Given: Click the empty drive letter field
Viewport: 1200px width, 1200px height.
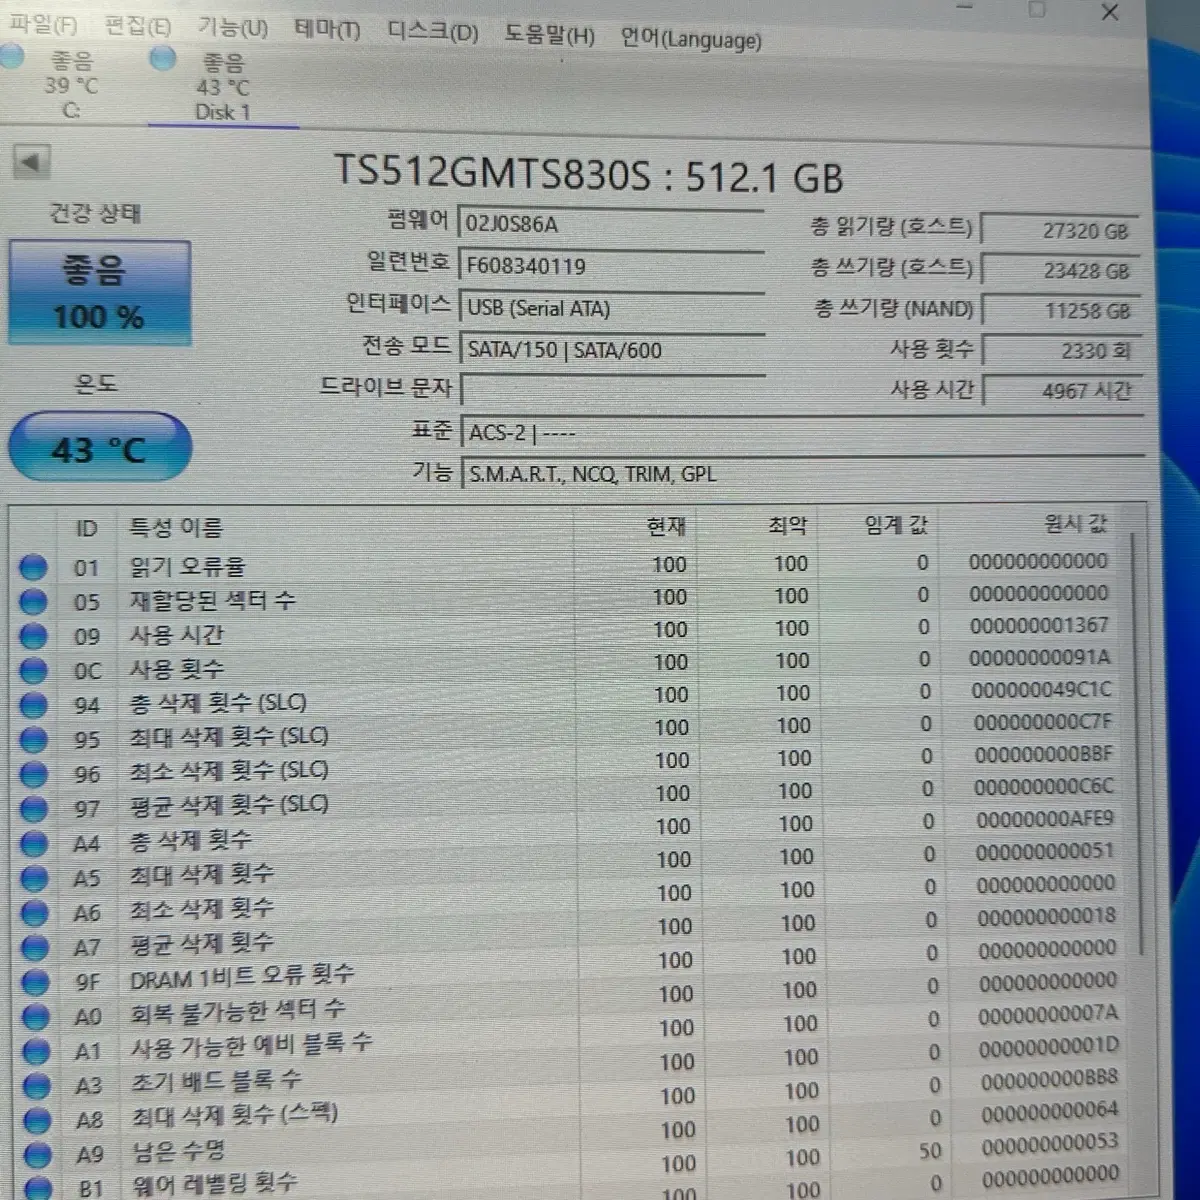Looking at the screenshot, I should click(613, 390).
